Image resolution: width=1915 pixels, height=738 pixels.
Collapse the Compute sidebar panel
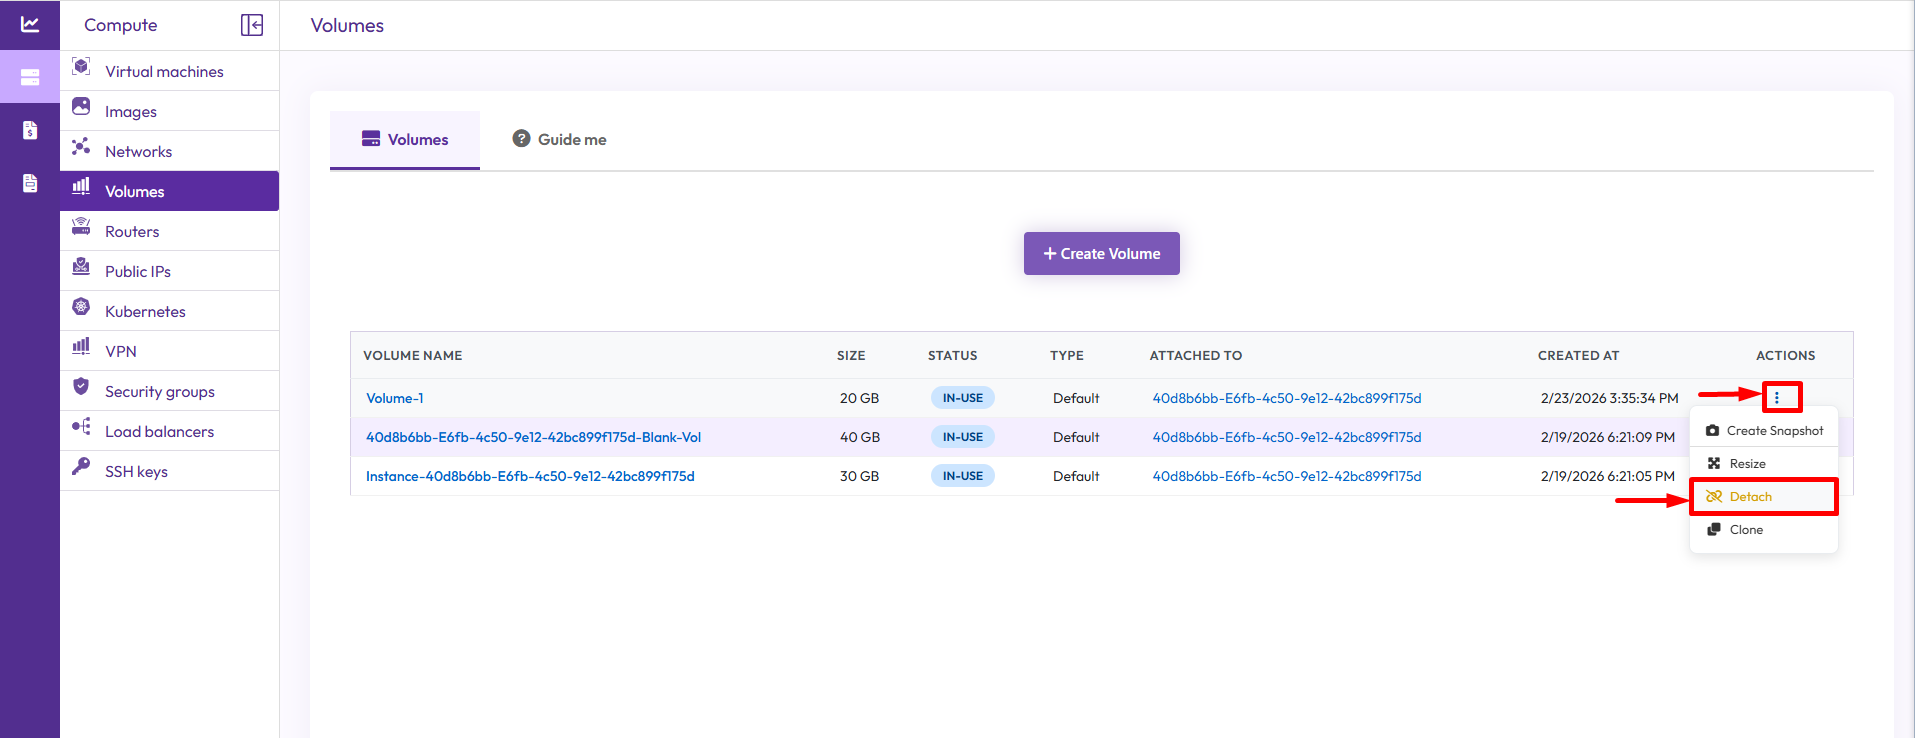[252, 25]
